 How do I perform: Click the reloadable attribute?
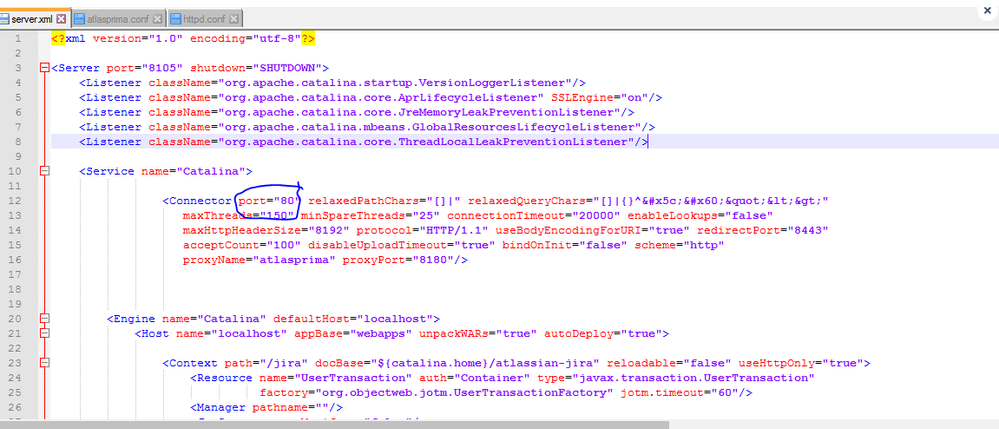point(639,363)
